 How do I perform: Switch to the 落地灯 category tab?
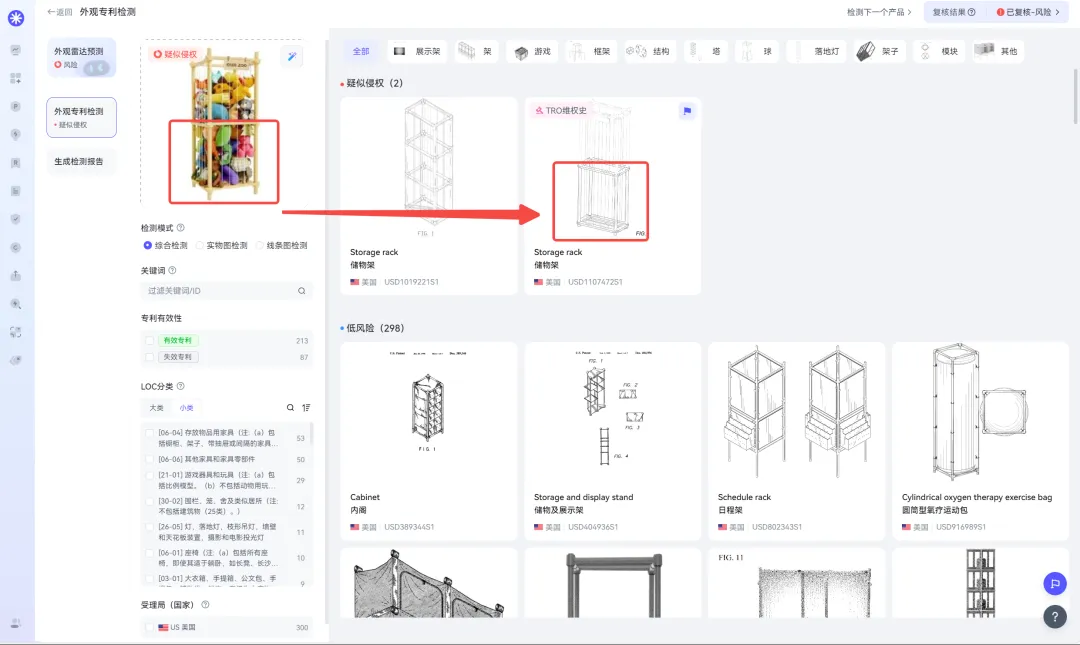817,51
